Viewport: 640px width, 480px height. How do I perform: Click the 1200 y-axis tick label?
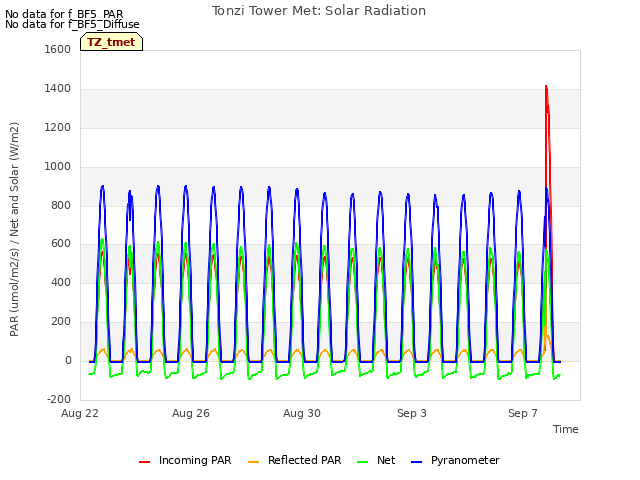[58, 128]
